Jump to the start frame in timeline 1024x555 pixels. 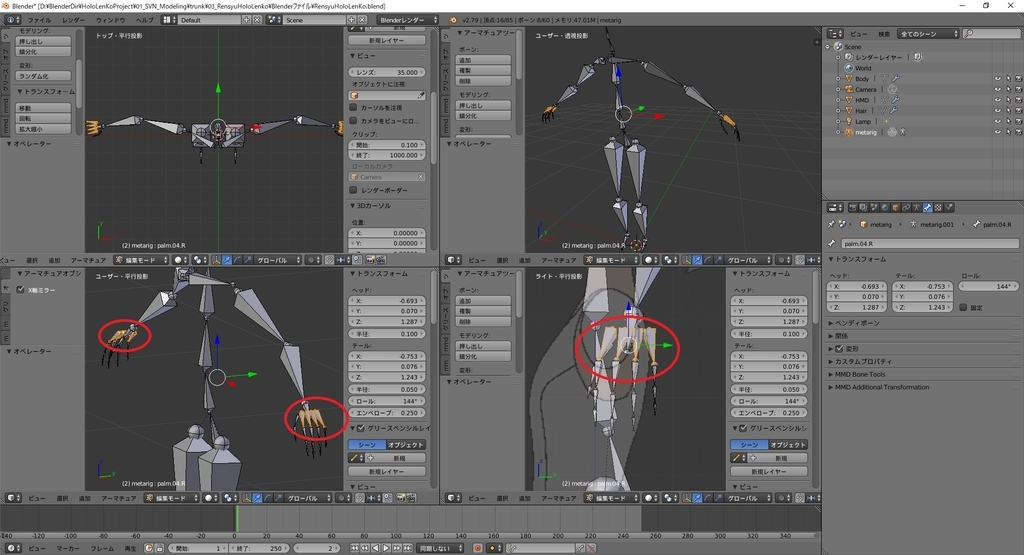[x=354, y=548]
